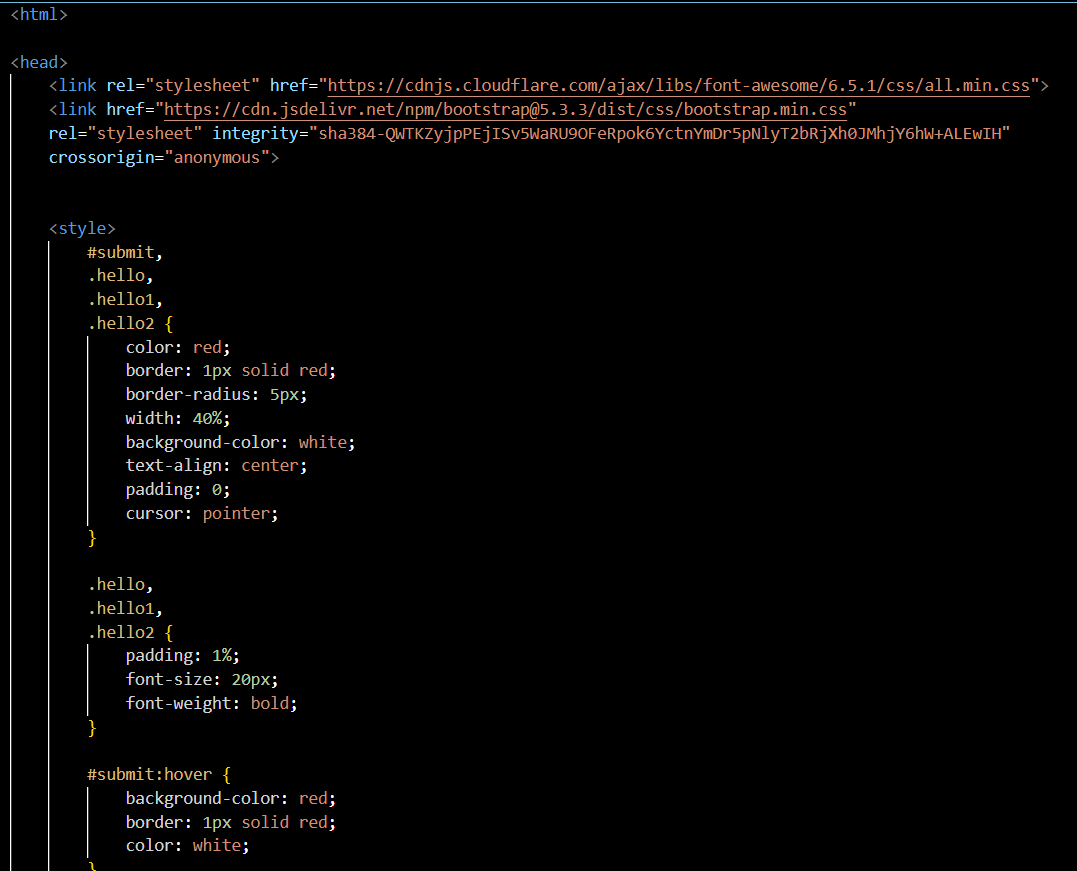Open the Font Awesome all.min.css URL
Screen dimensions: 1077x871
coord(678,86)
